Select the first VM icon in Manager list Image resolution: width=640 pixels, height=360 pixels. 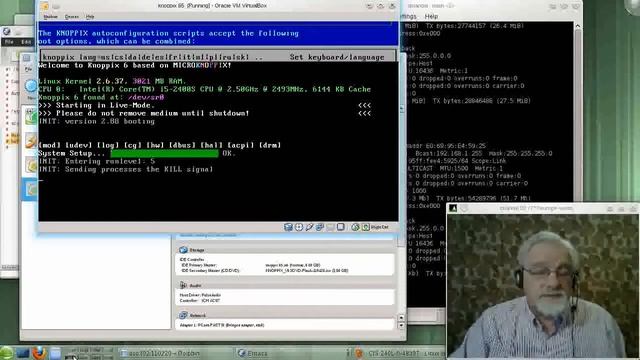31,117
